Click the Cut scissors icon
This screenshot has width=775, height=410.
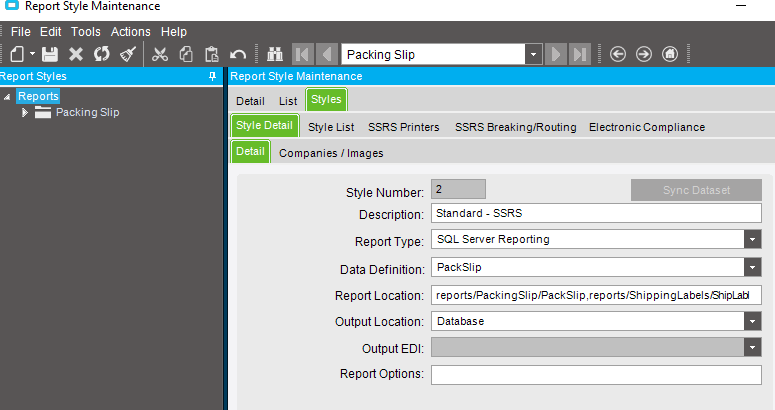point(160,54)
